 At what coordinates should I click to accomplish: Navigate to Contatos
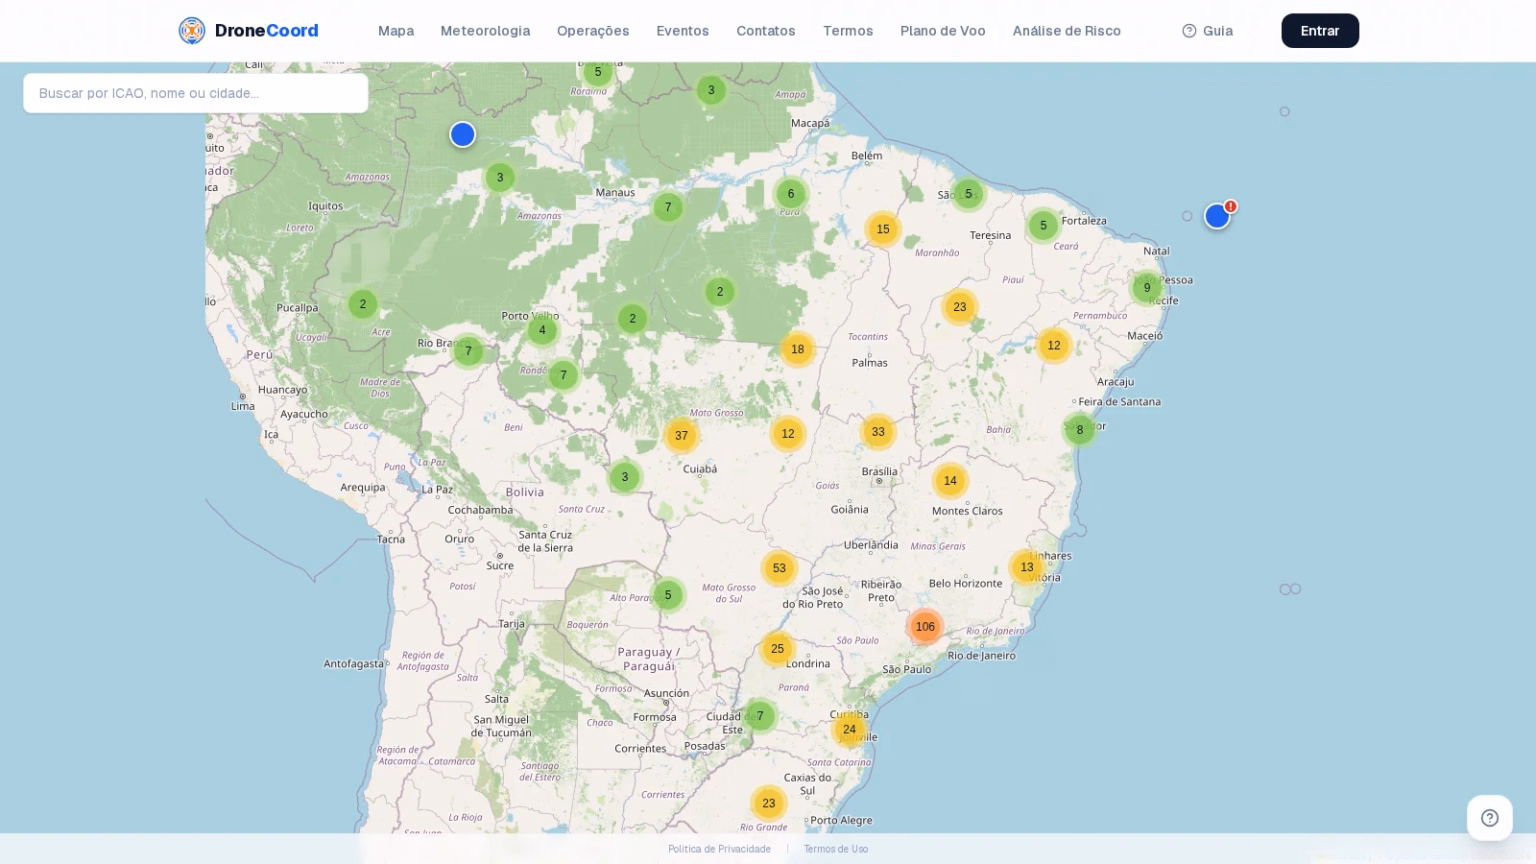click(x=766, y=31)
